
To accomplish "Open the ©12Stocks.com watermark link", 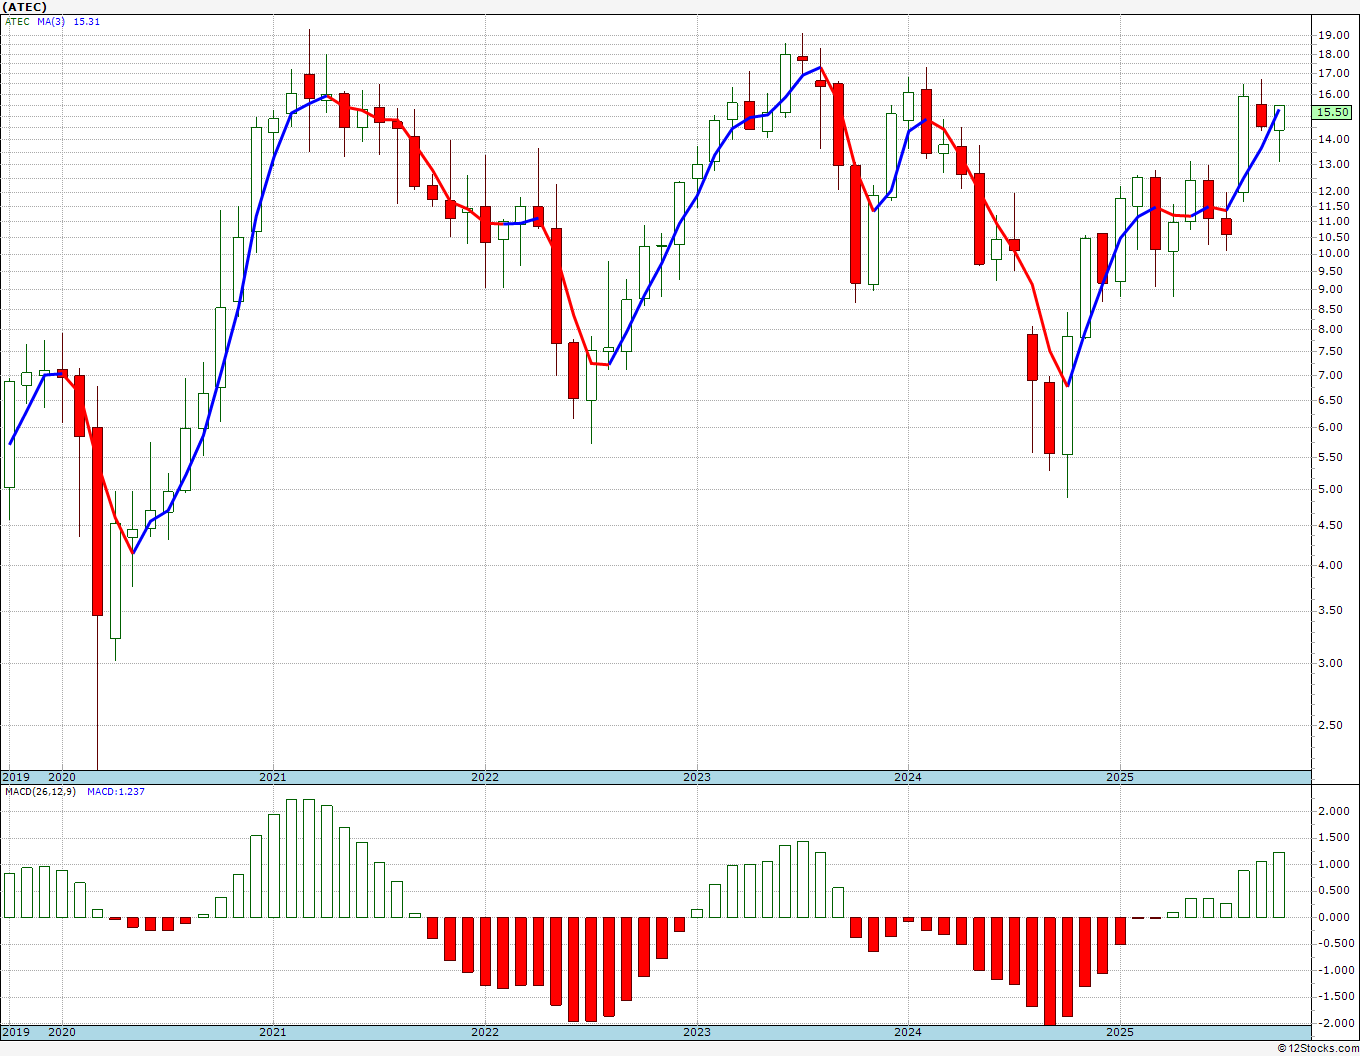I will point(1318,1048).
